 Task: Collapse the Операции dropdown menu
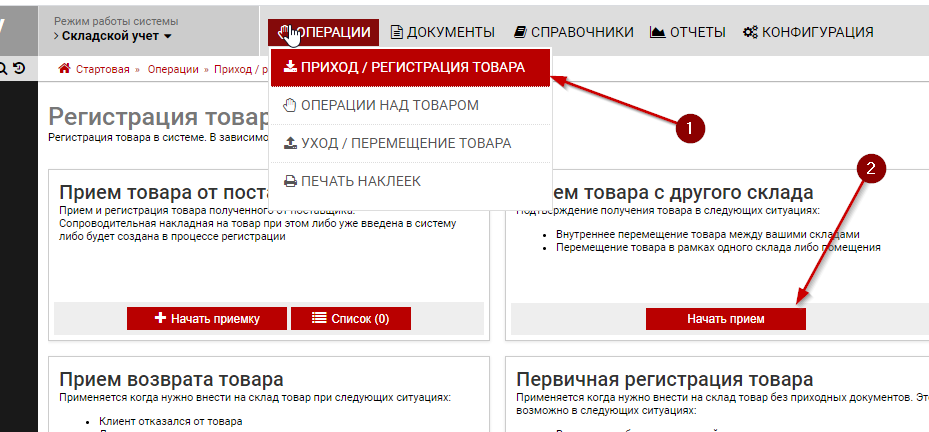[324, 32]
